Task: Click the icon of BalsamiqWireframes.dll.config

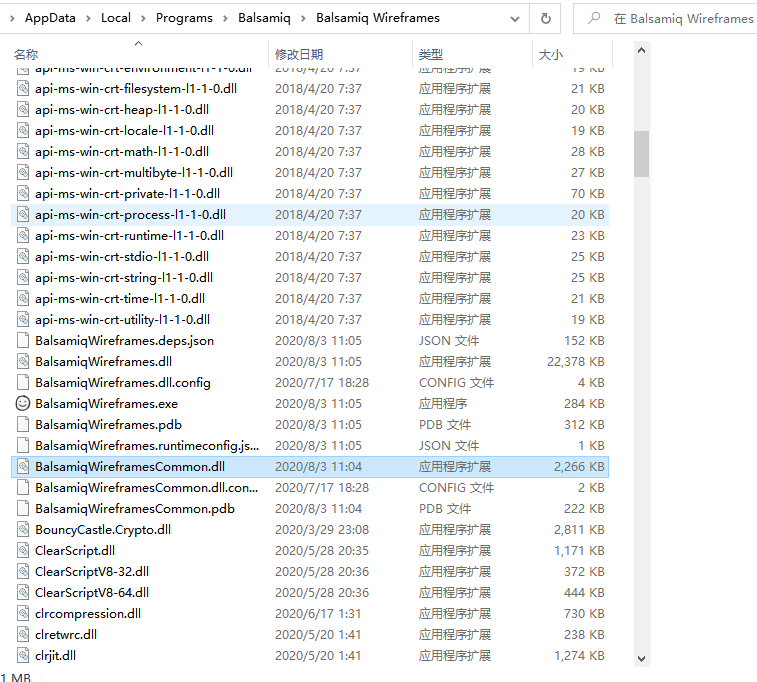Action: (x=23, y=382)
